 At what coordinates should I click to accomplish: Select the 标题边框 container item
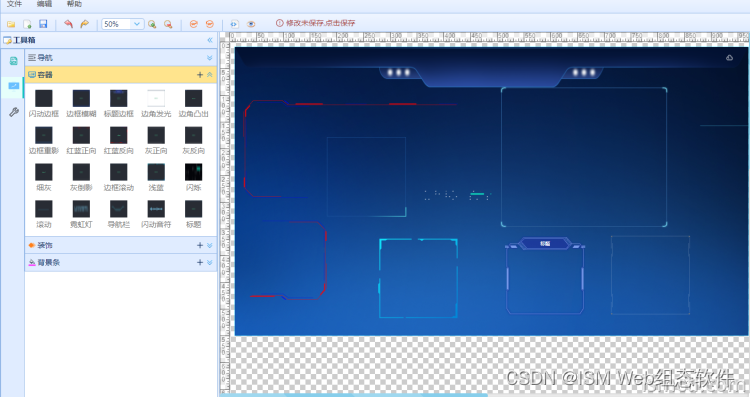pyautogui.click(x=119, y=103)
